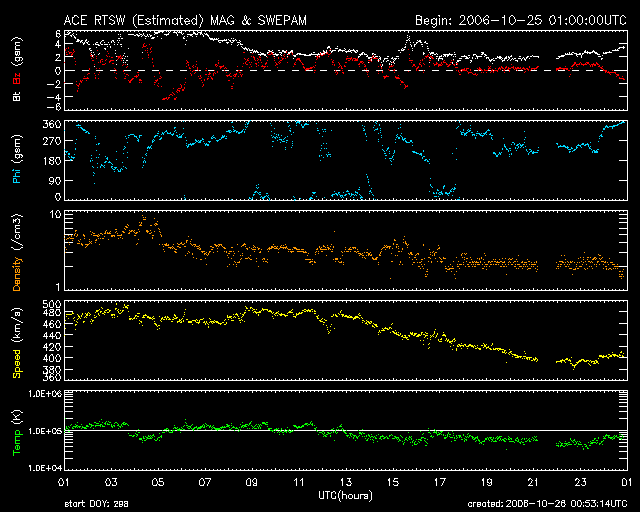640x512 pixels.
Task: Click the "1.0E+06" tick on the Temp axis
Action: (x=45, y=394)
